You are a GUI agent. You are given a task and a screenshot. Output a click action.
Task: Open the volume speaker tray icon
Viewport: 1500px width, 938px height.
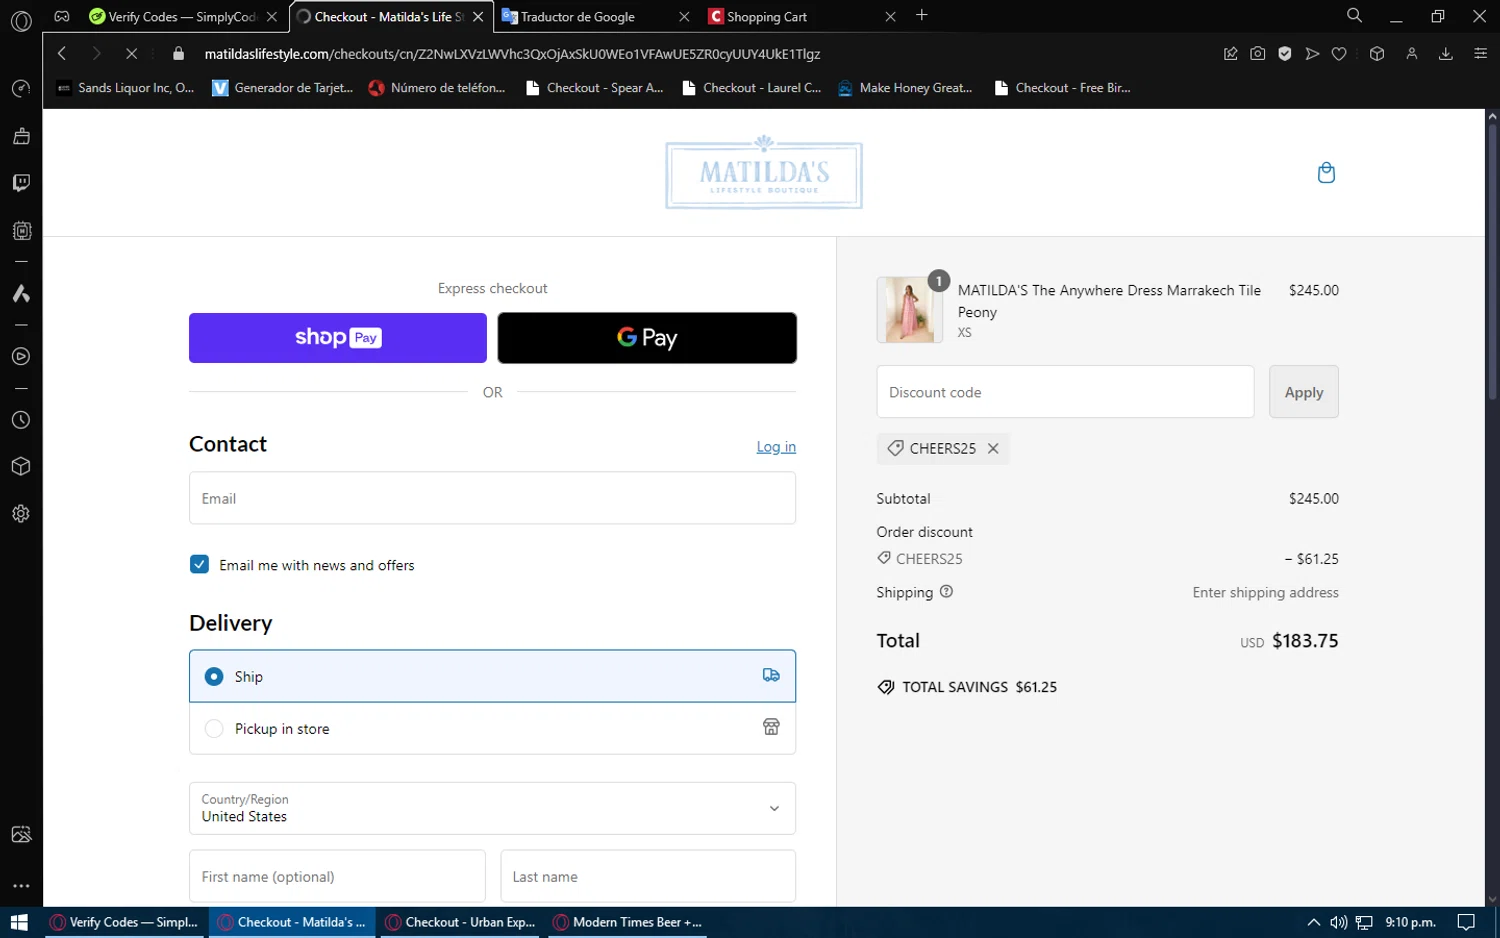pyautogui.click(x=1339, y=922)
